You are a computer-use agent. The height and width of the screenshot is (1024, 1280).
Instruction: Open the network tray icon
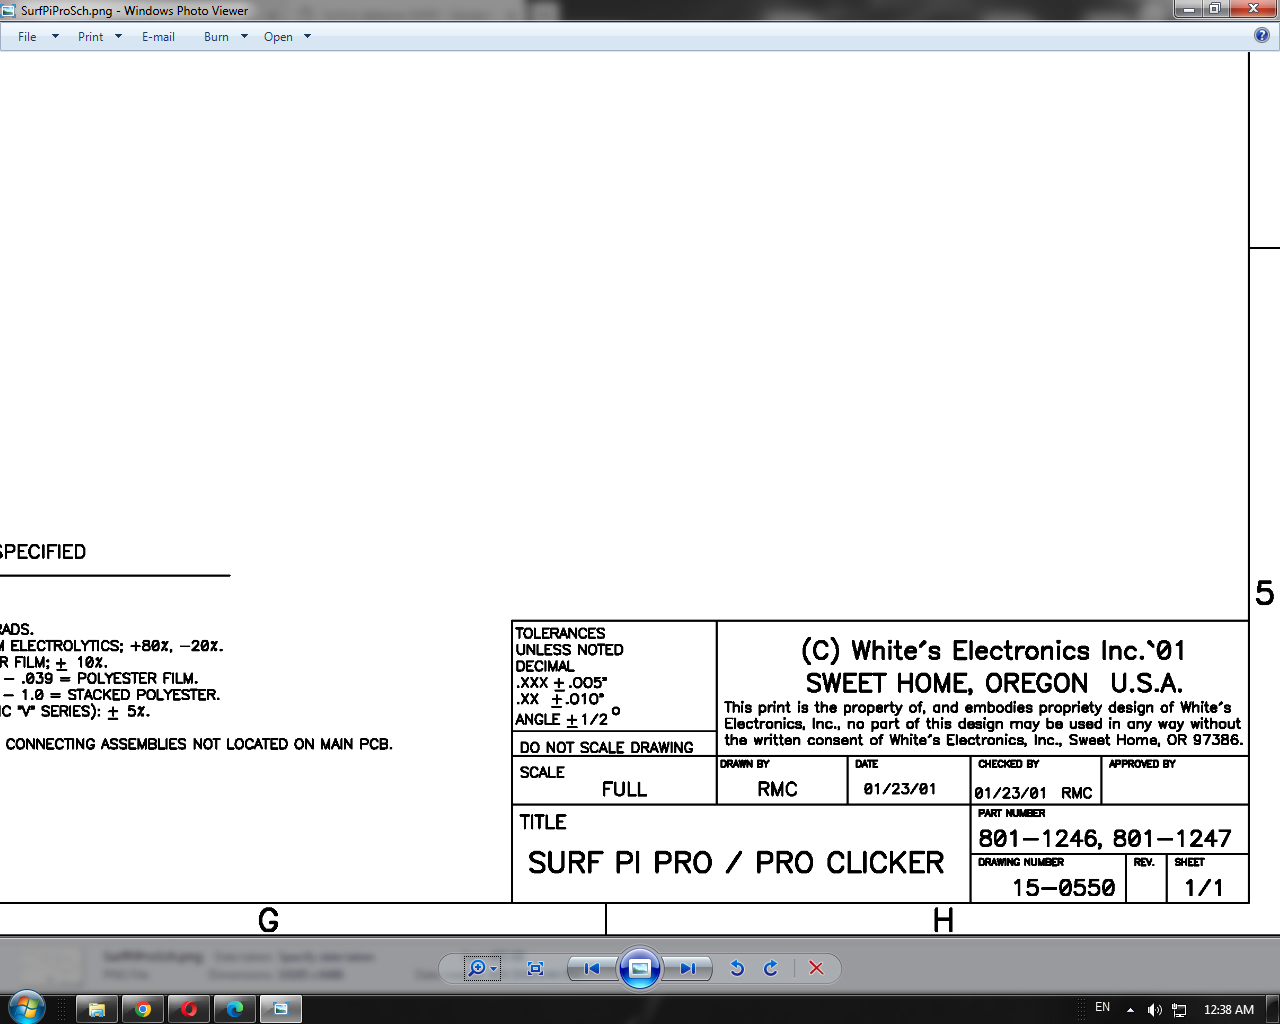coord(1179,1010)
